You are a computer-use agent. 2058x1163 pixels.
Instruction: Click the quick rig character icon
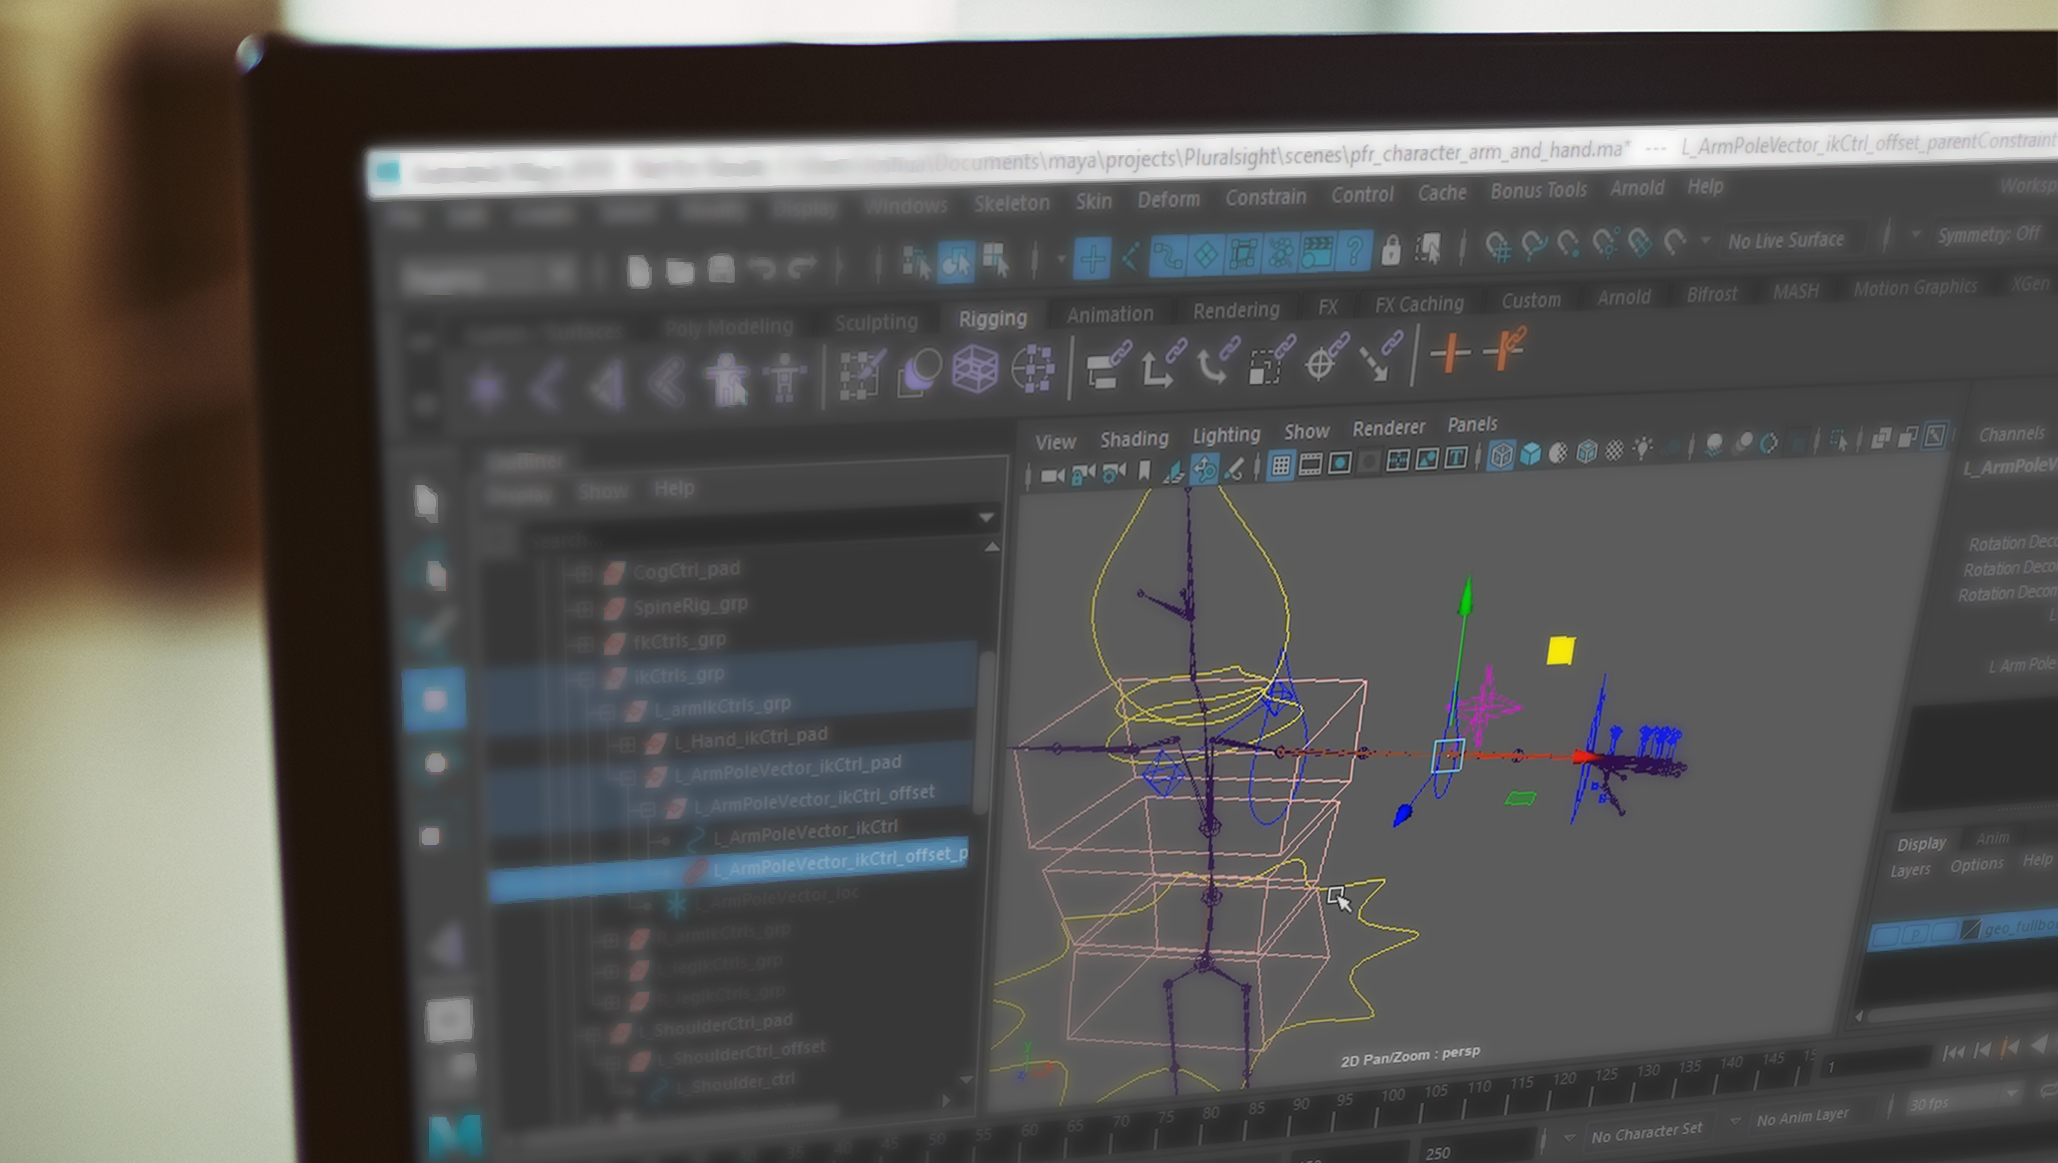[727, 379]
